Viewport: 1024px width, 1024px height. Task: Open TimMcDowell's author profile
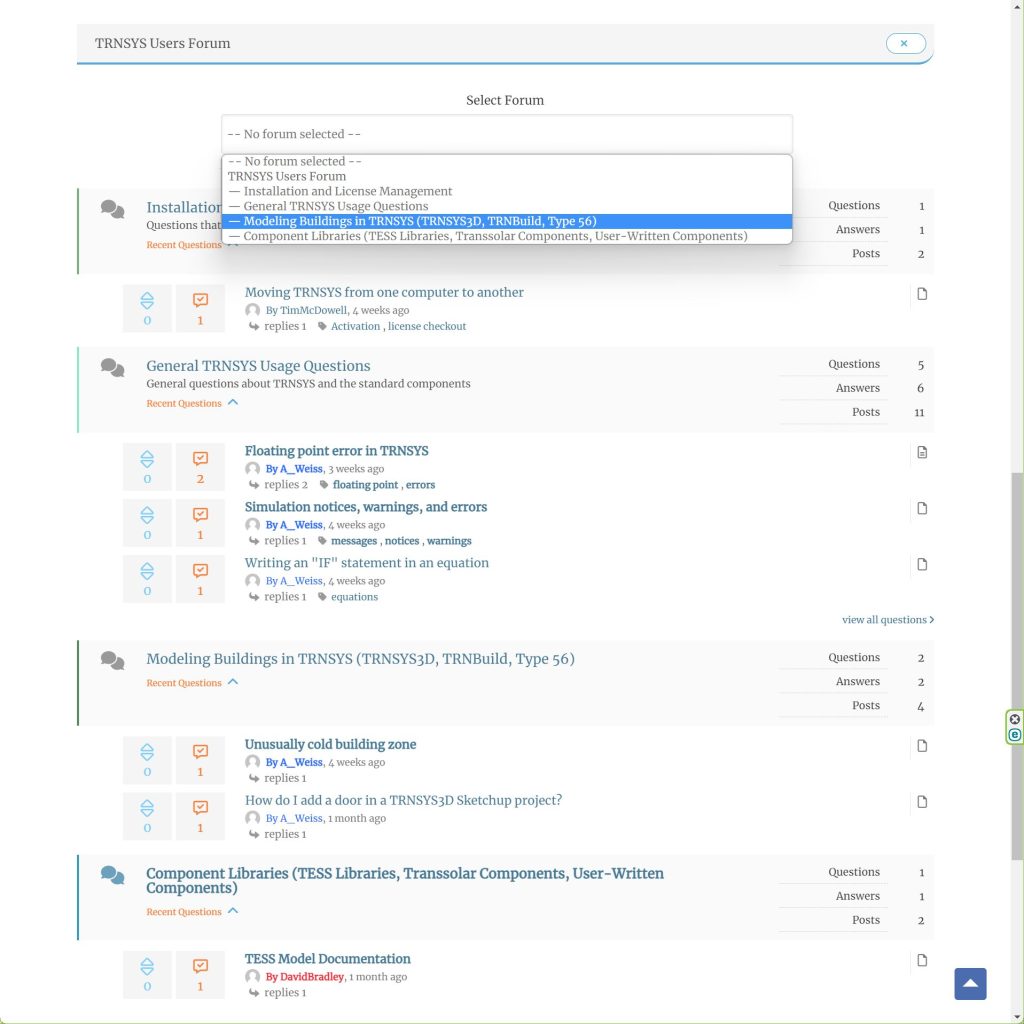point(313,311)
